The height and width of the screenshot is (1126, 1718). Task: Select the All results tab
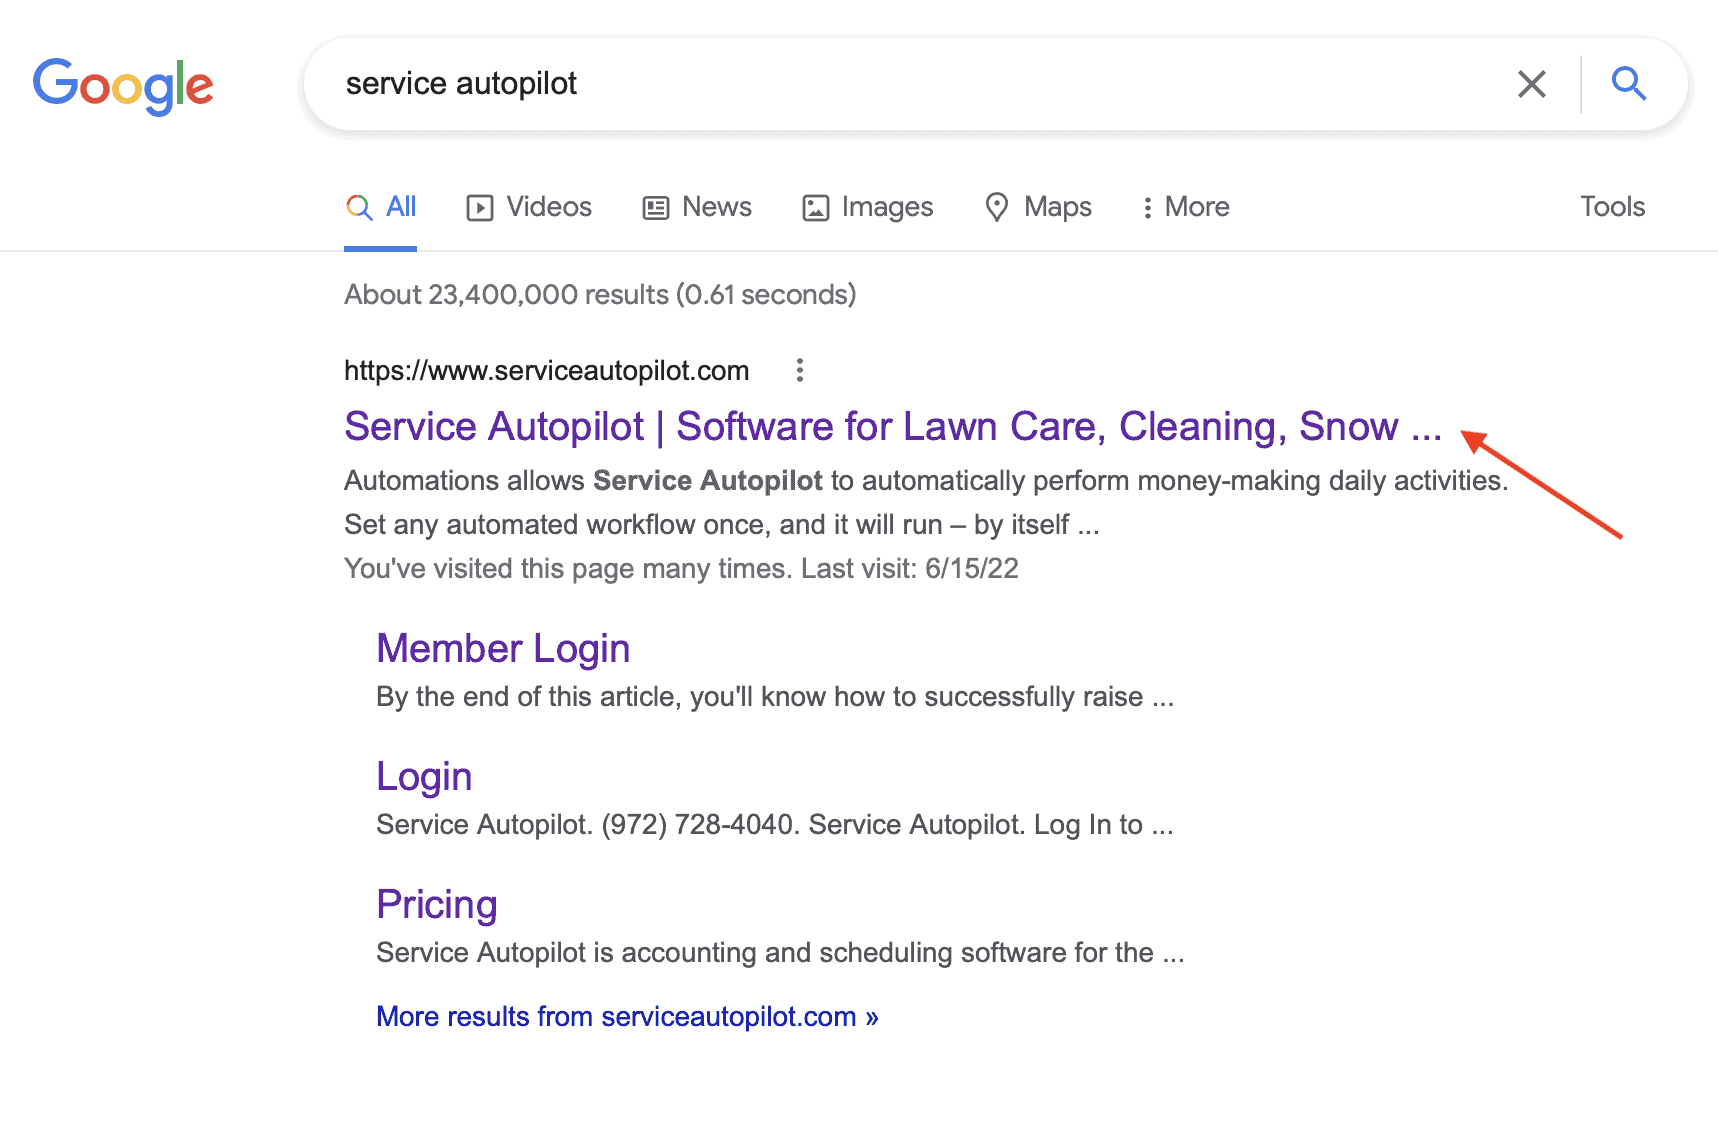(381, 207)
